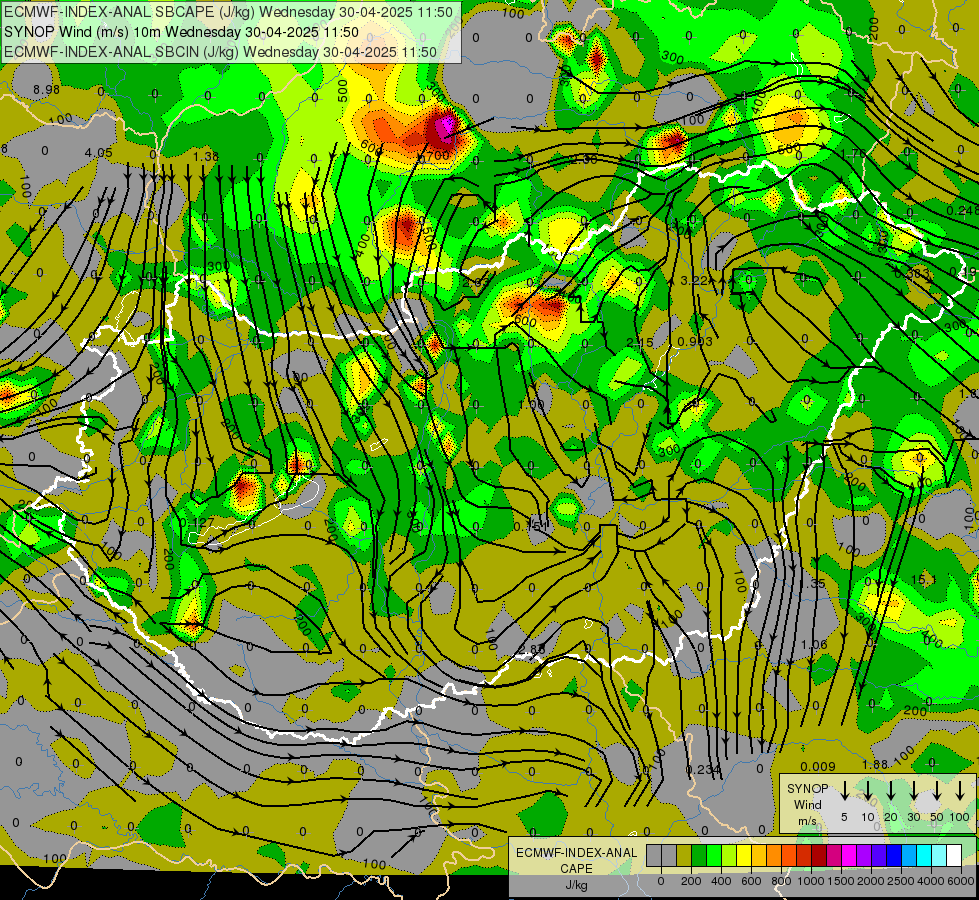Click the 800 tick label on the color scale
This screenshot has height=900, width=979.
[781, 881]
